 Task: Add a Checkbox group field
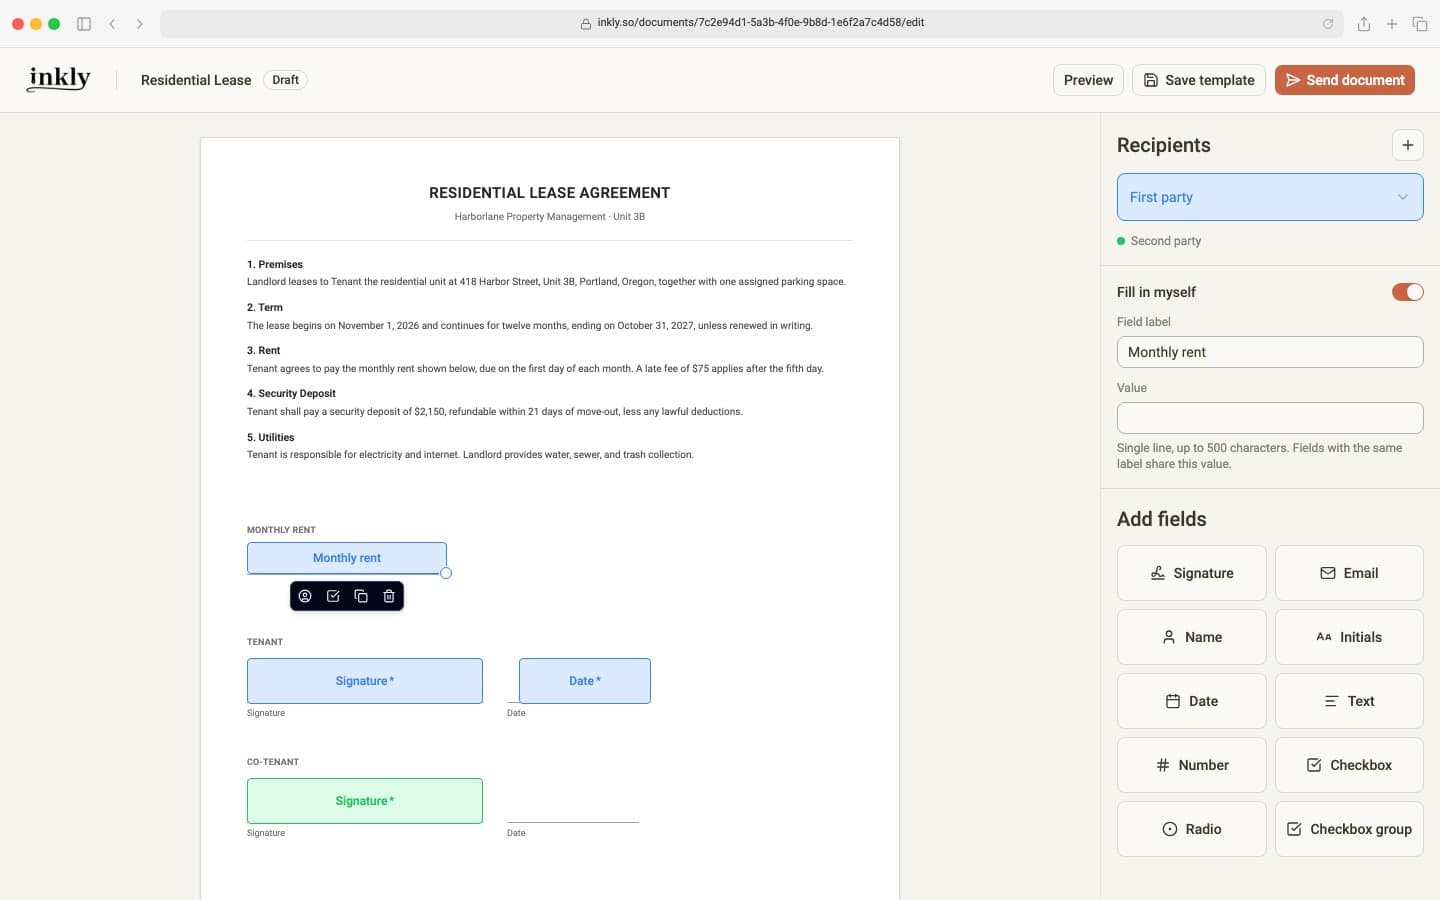1349,829
